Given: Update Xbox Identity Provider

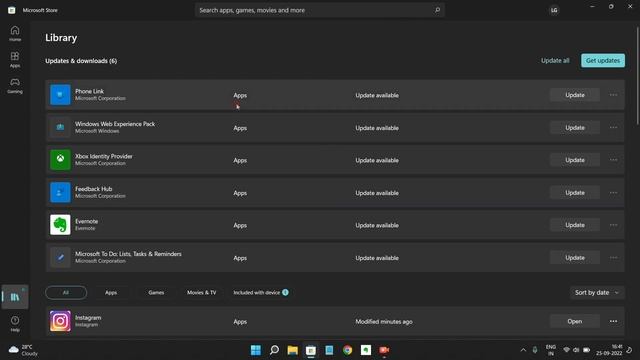Looking at the screenshot, I should click(575, 160).
